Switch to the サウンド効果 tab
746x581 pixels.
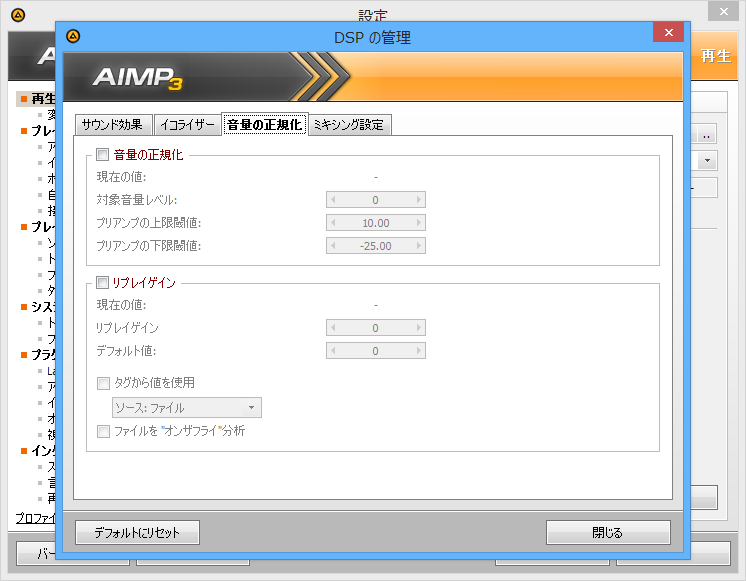point(114,125)
